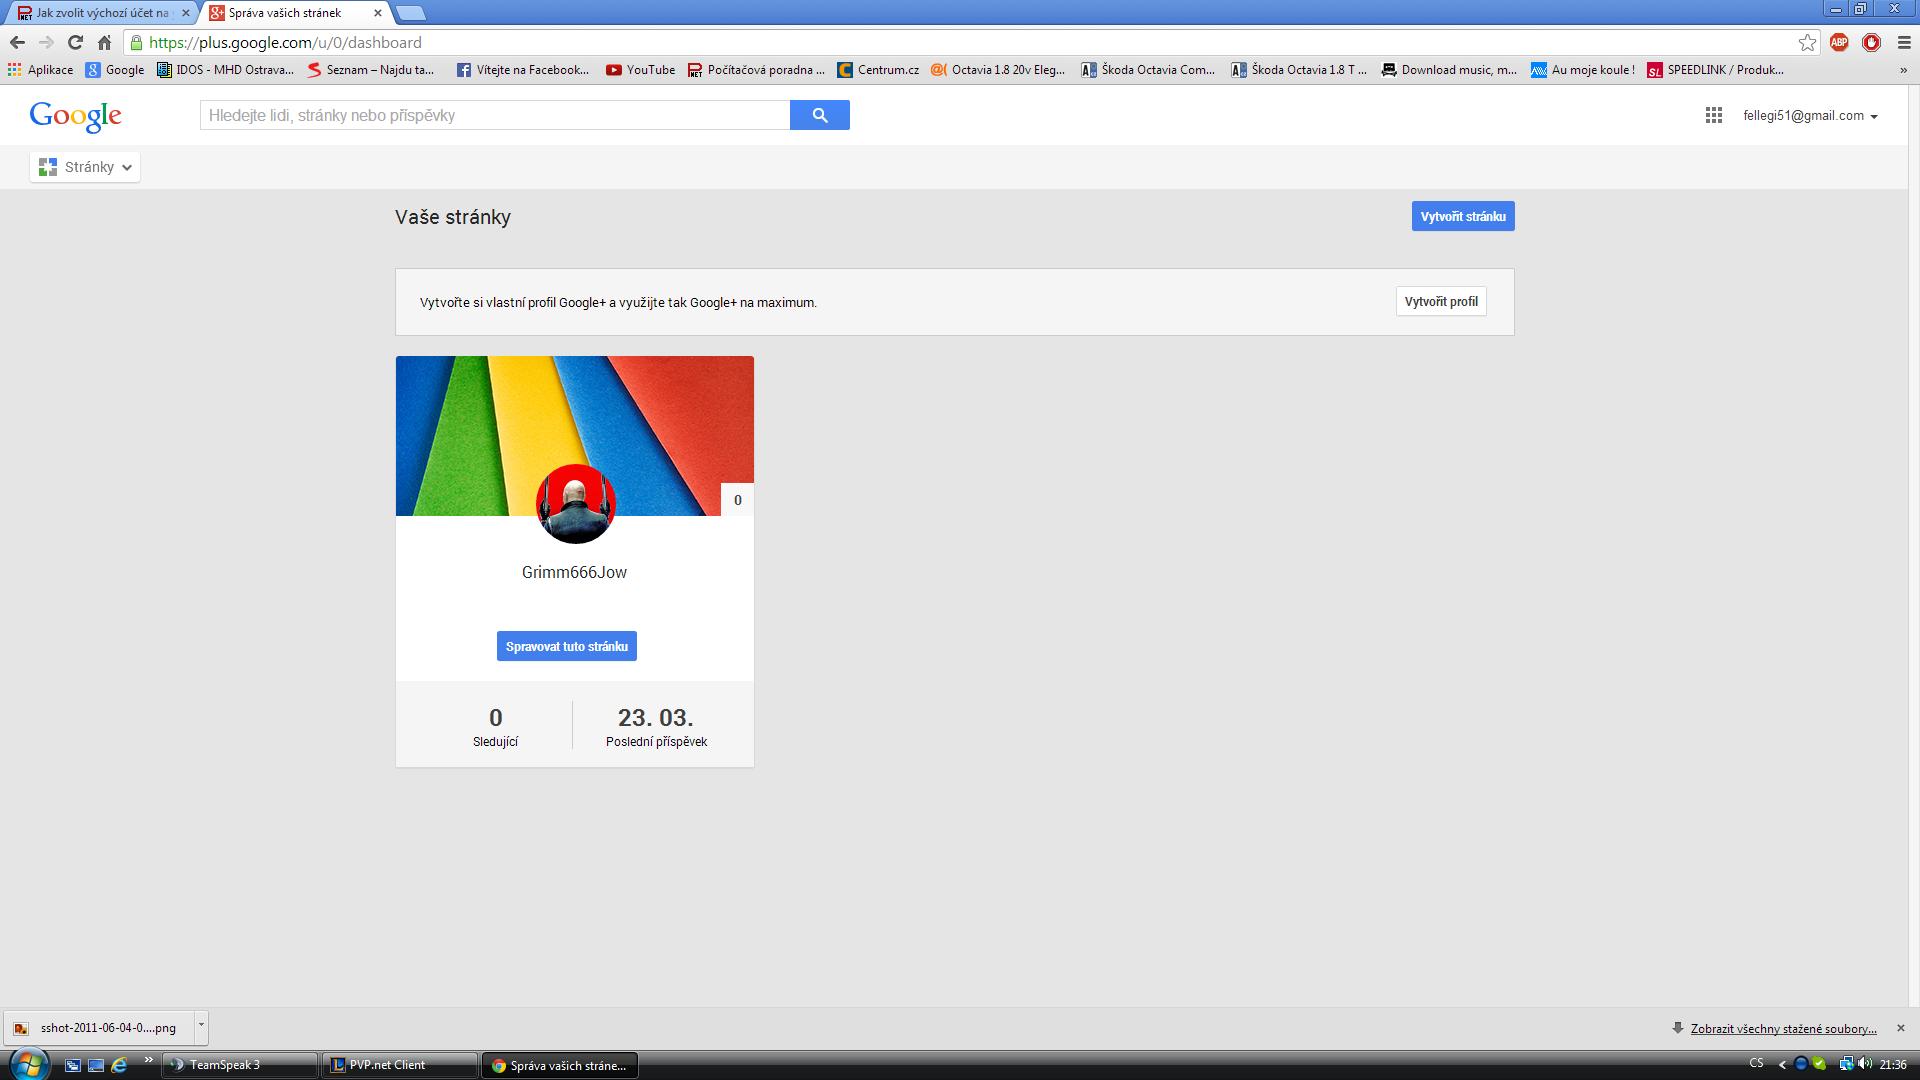This screenshot has height=1080, width=1920.
Task: Click the Google logo
Action: 76,116
